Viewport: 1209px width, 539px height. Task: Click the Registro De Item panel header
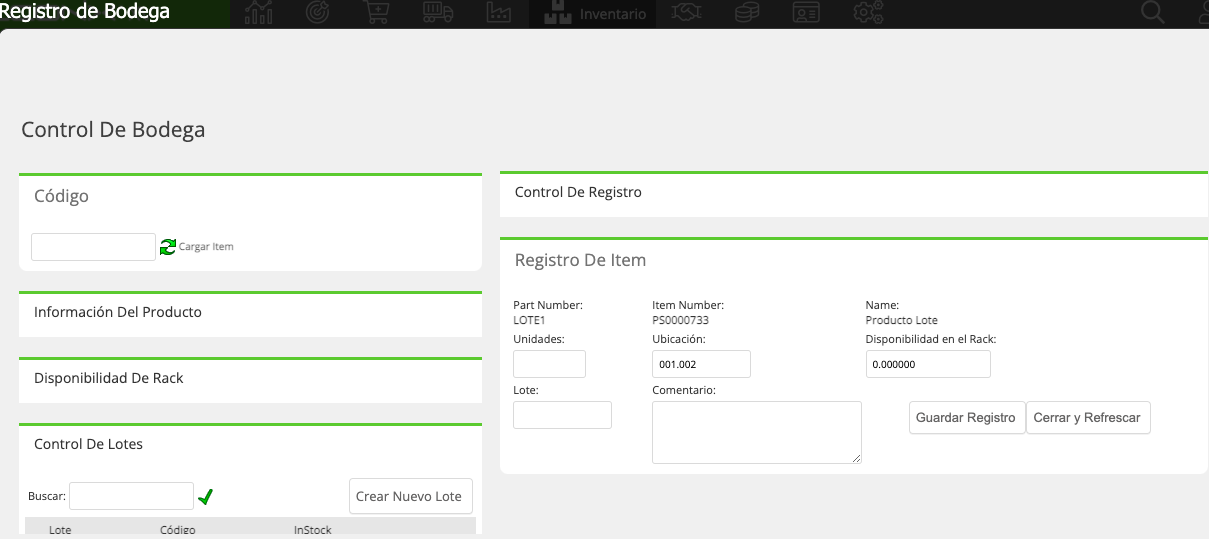(854, 260)
